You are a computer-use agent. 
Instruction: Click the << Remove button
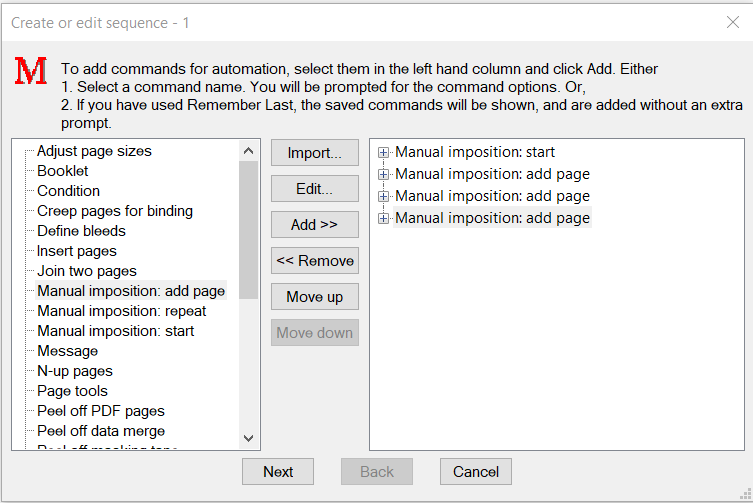[315, 261]
